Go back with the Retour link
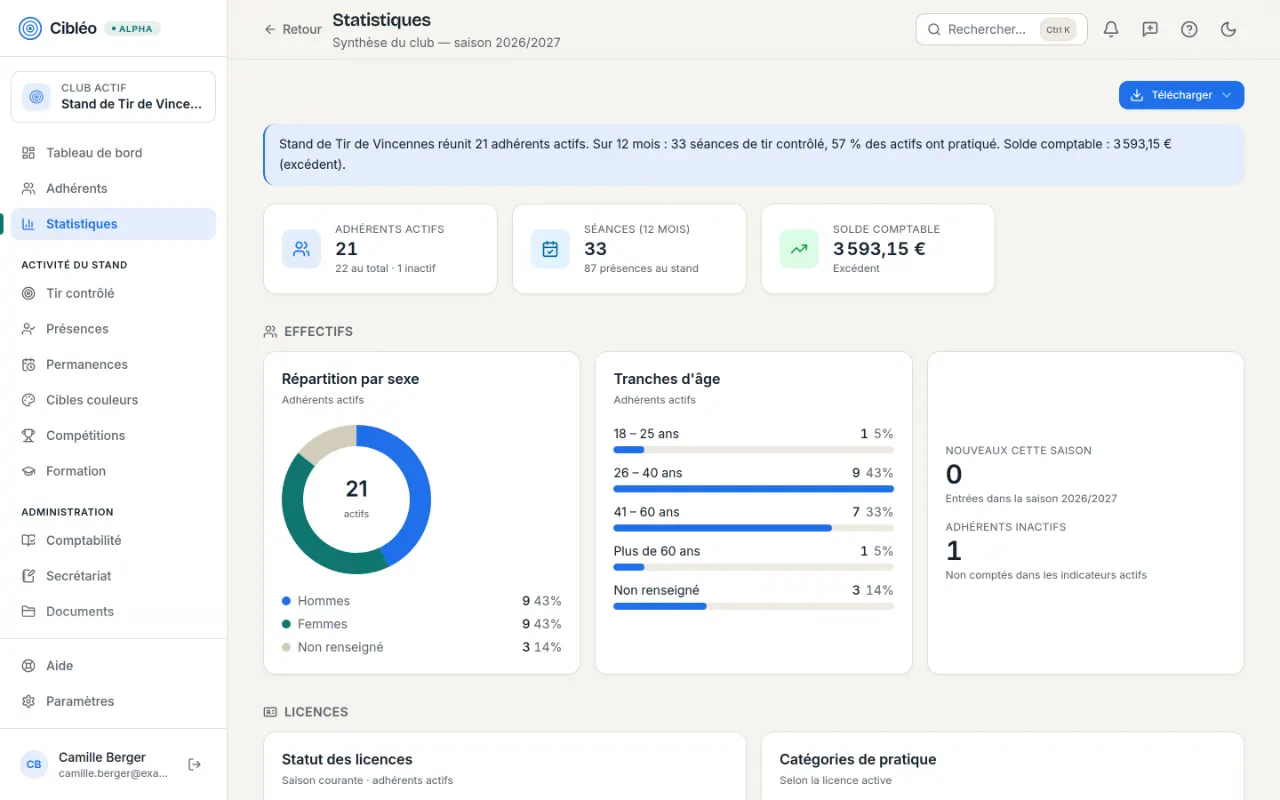 [293, 30]
